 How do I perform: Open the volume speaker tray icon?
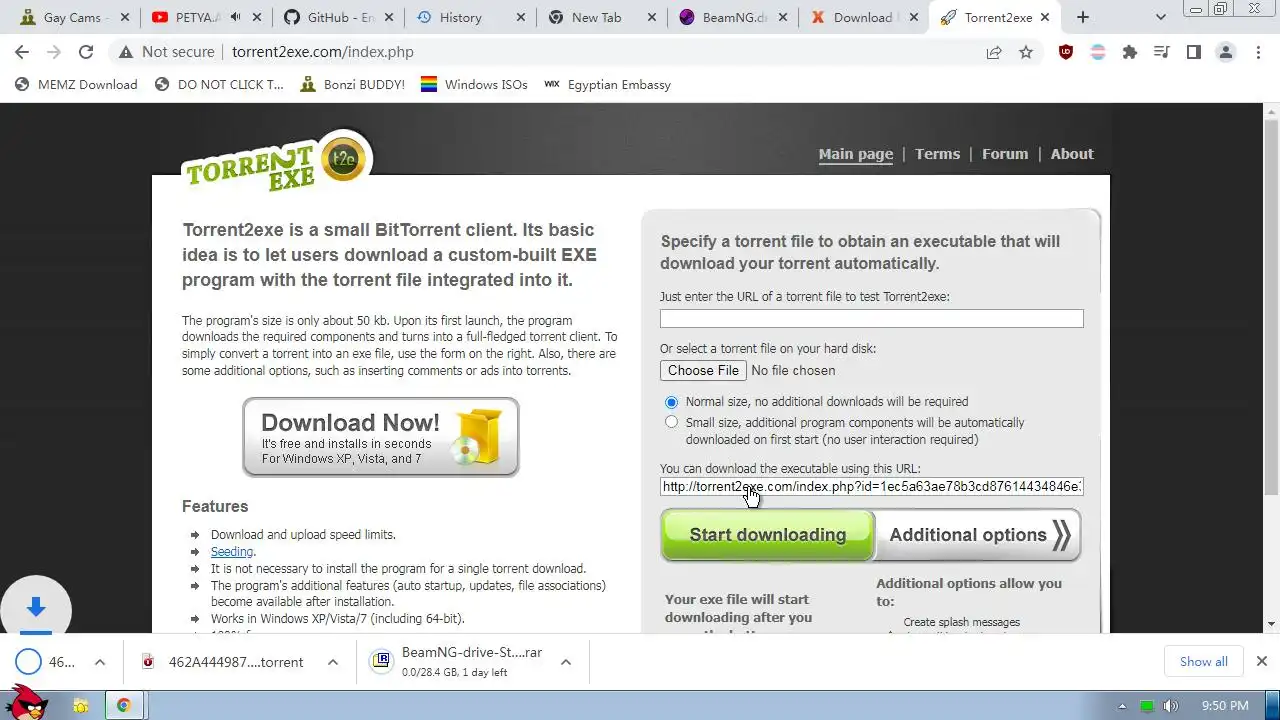pos(1171,706)
